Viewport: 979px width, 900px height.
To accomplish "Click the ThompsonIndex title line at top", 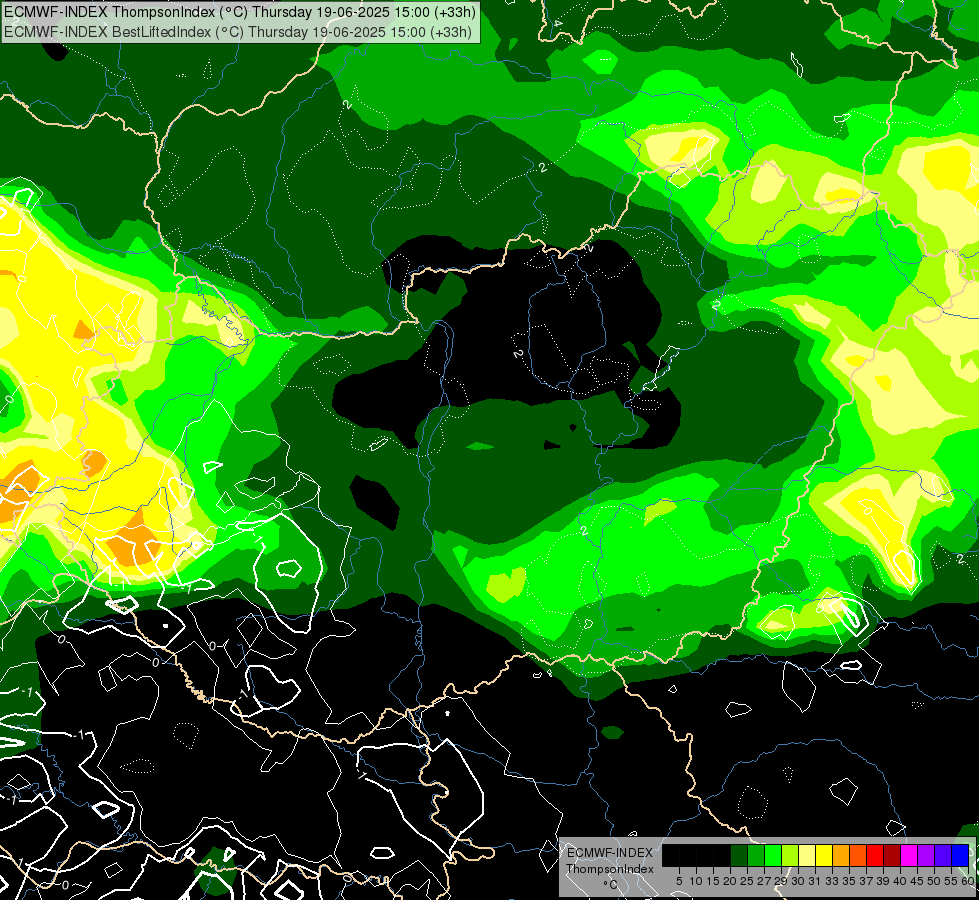I will tap(240, 11).
